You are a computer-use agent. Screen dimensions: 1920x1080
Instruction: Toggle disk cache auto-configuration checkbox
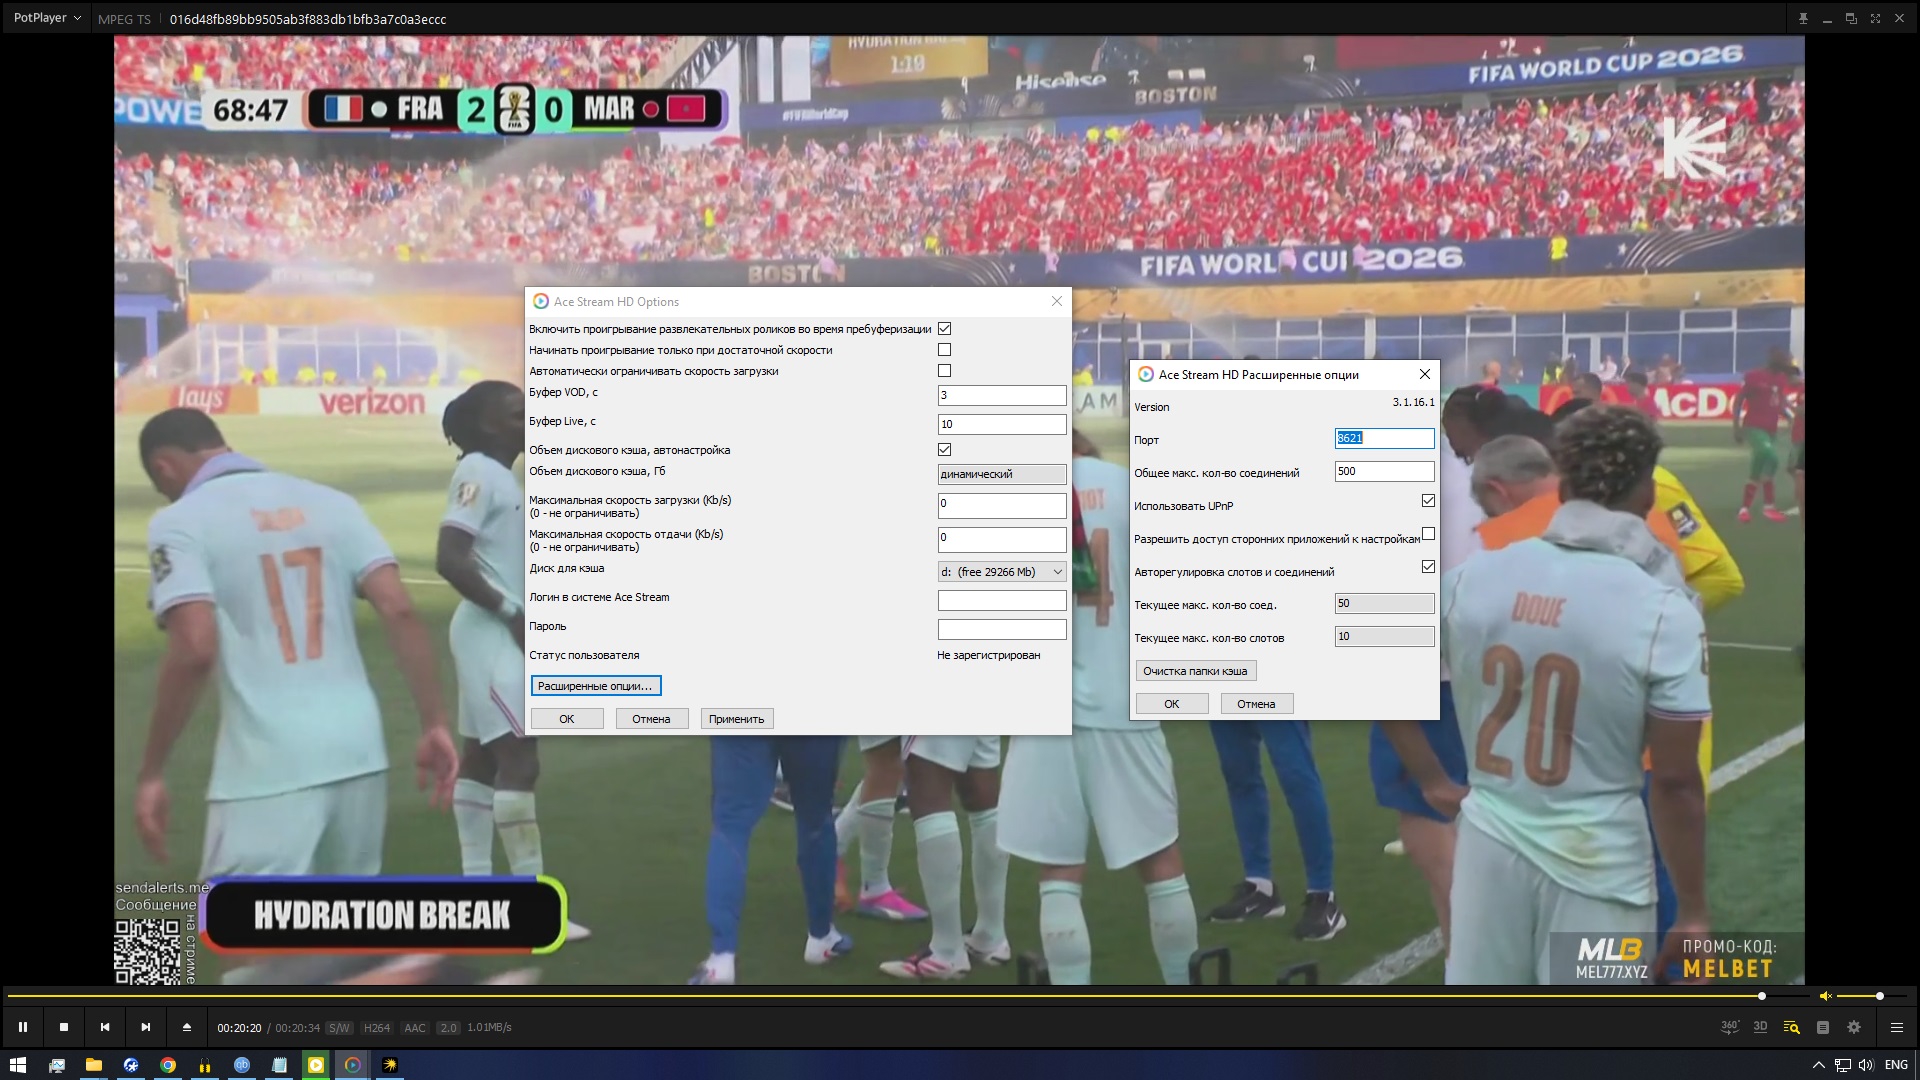[944, 450]
